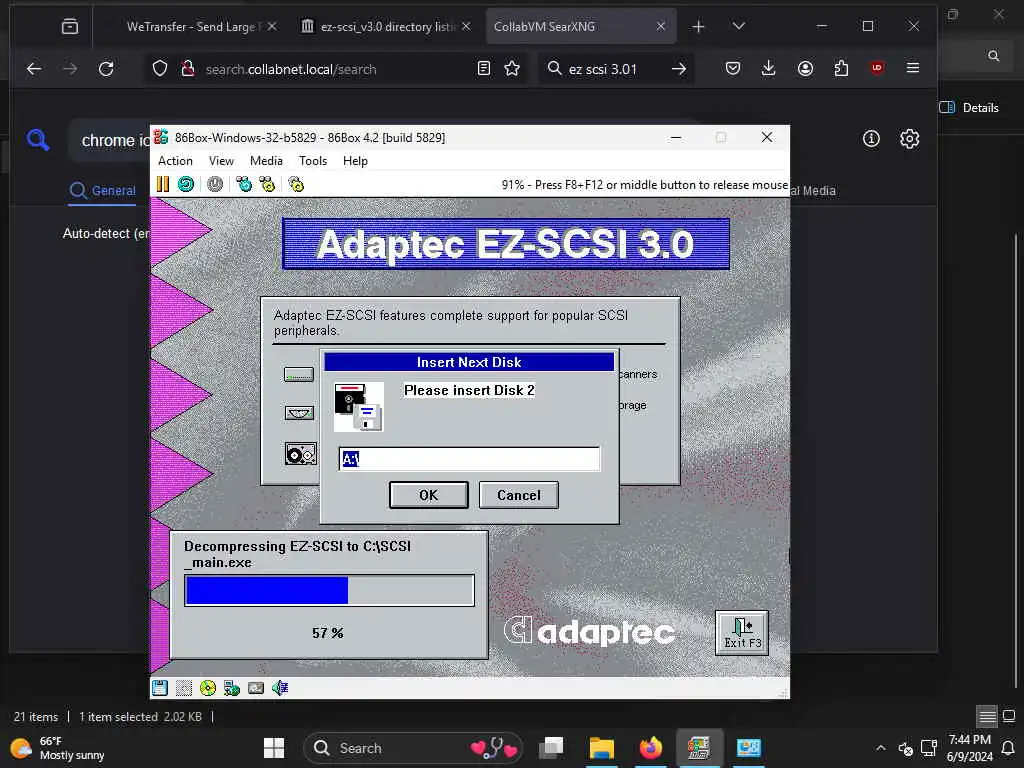Click the sound speaker status bar icon
This screenshot has width=1024, height=768.
(x=280, y=688)
